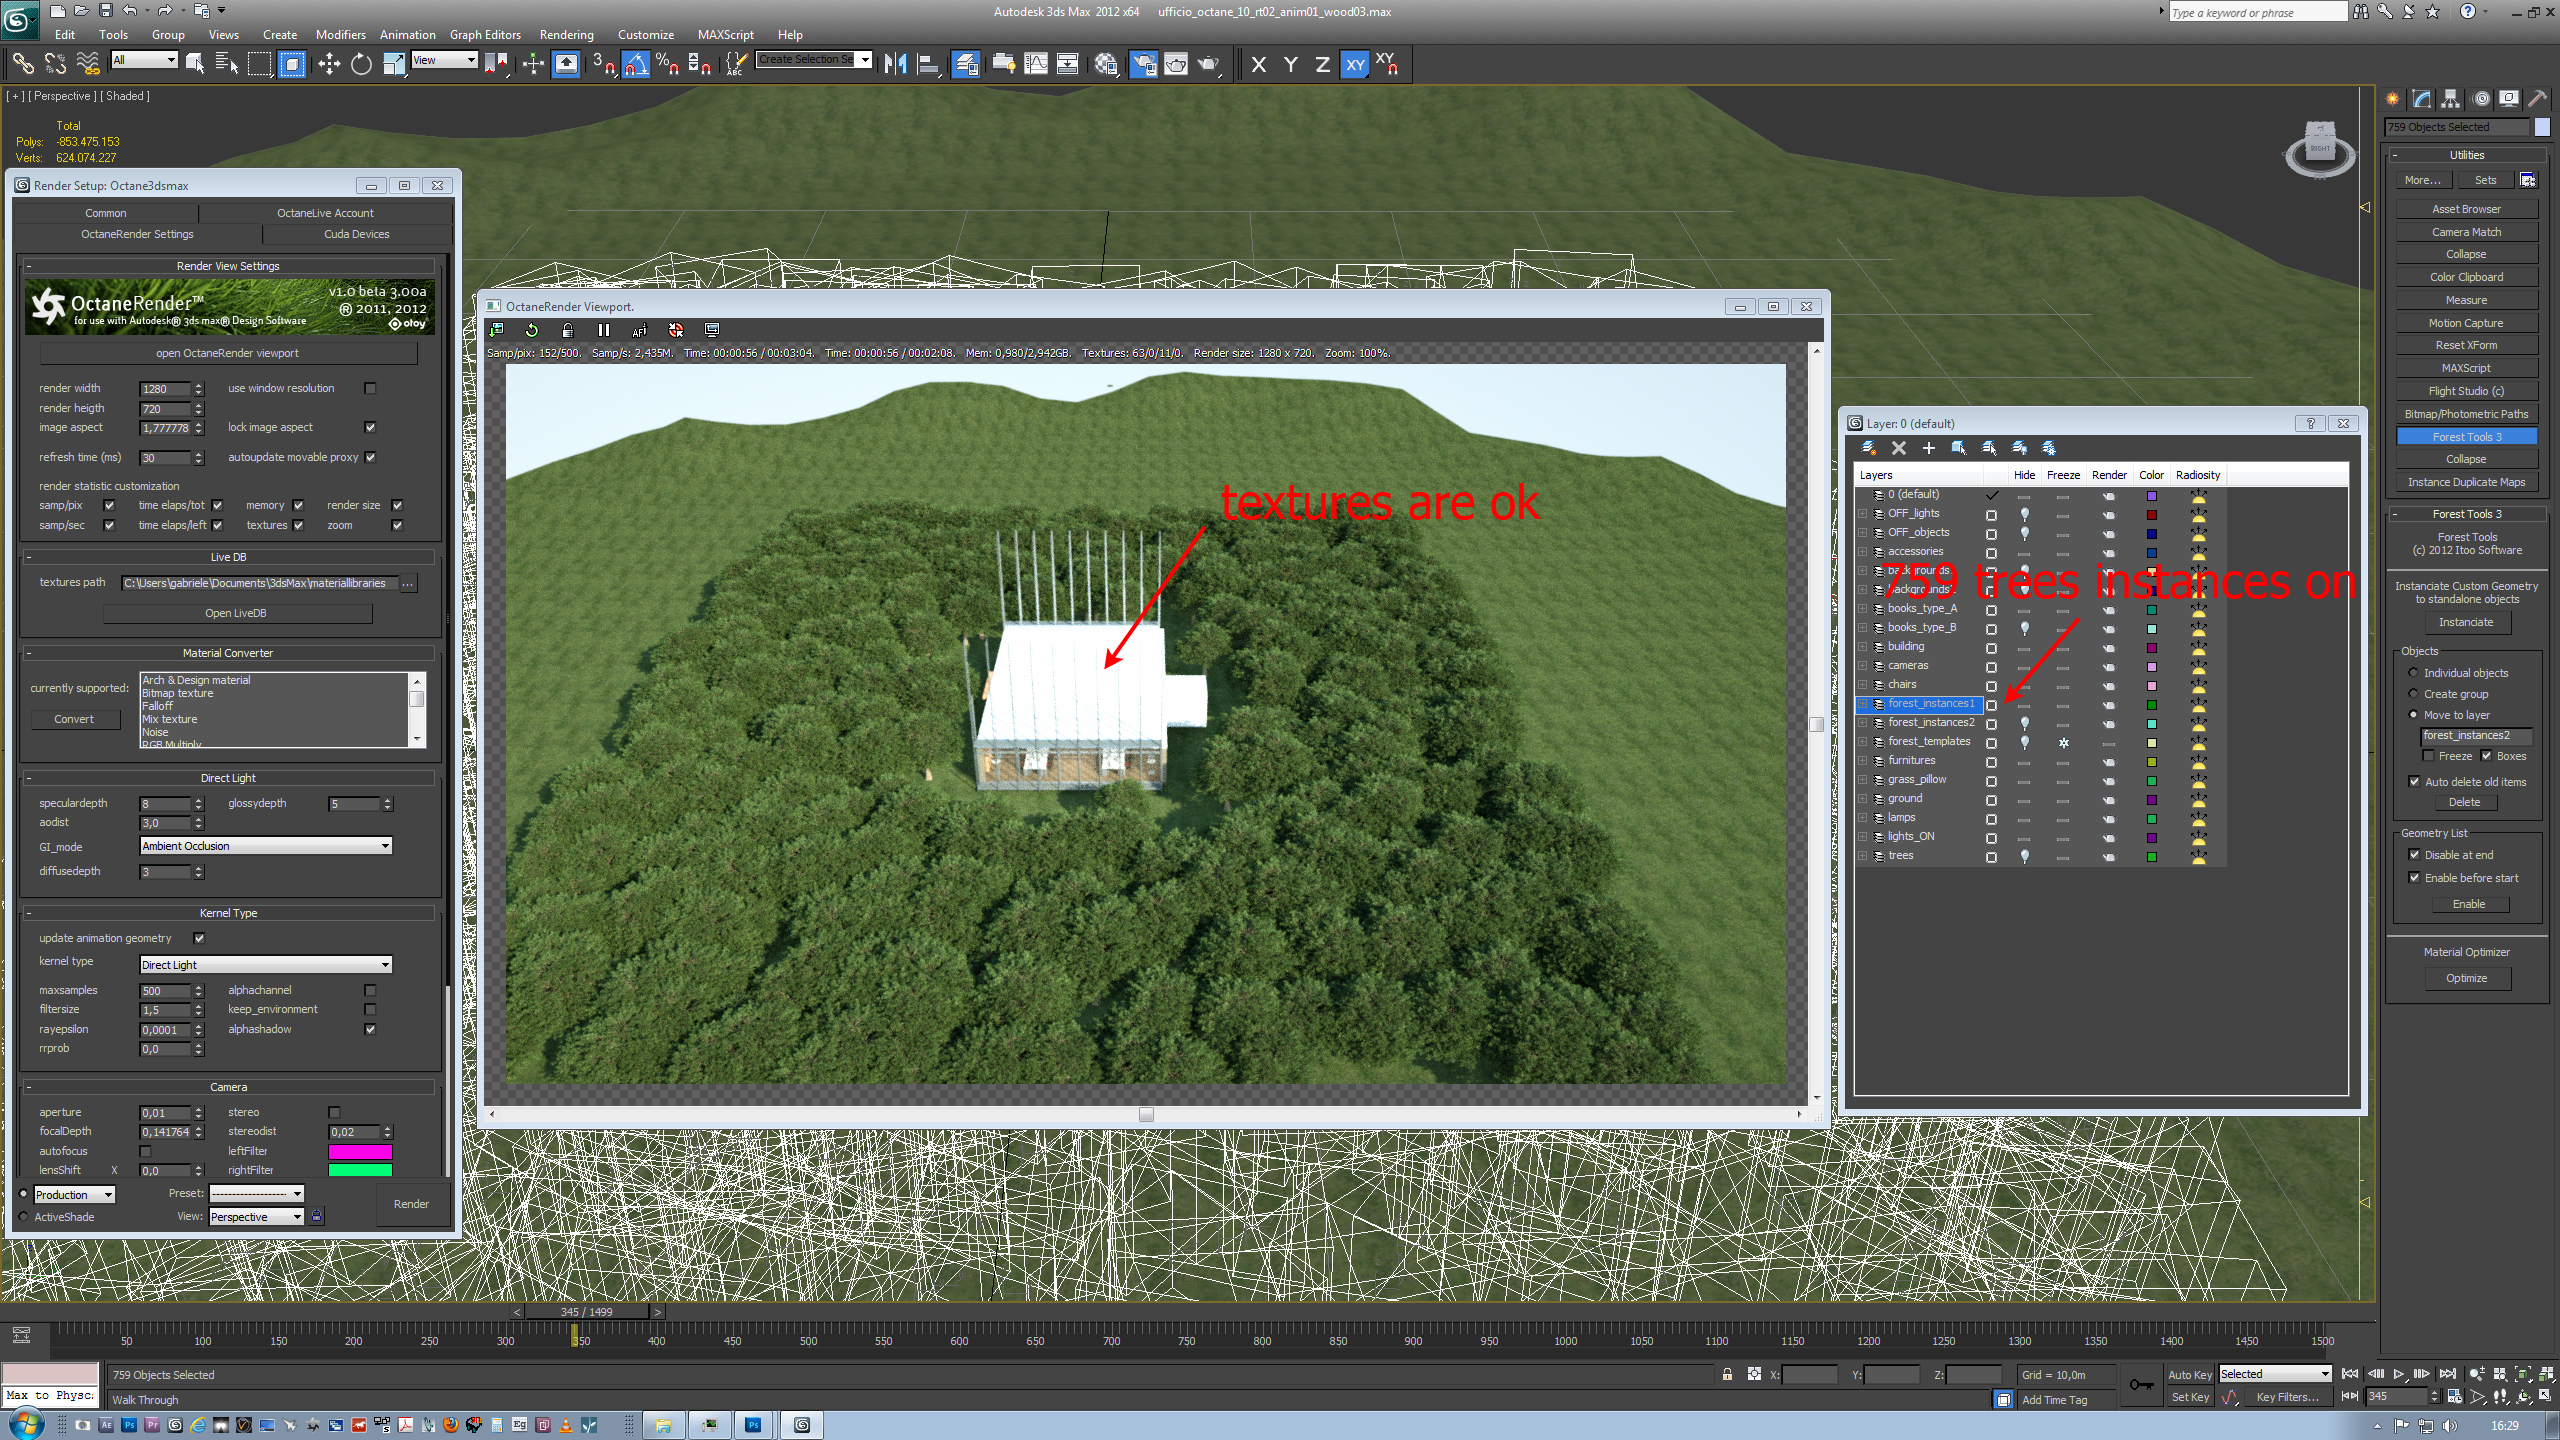Select the Individual objects radio button
This screenshot has width=2560, height=1440.
(x=2413, y=673)
